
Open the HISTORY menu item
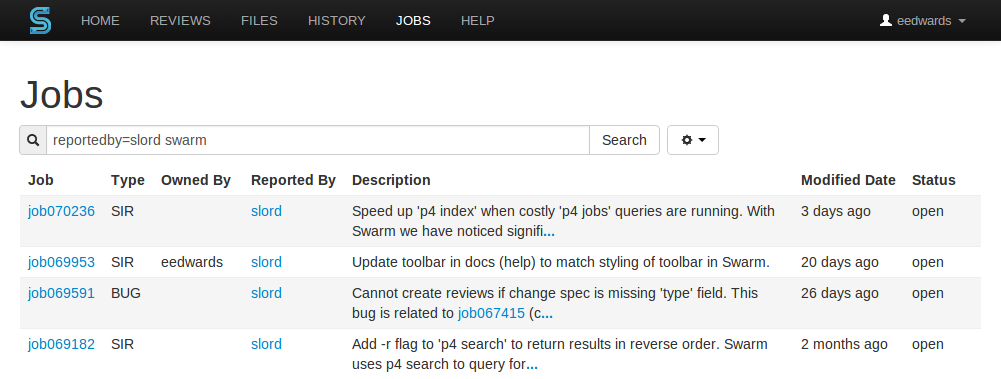336,20
